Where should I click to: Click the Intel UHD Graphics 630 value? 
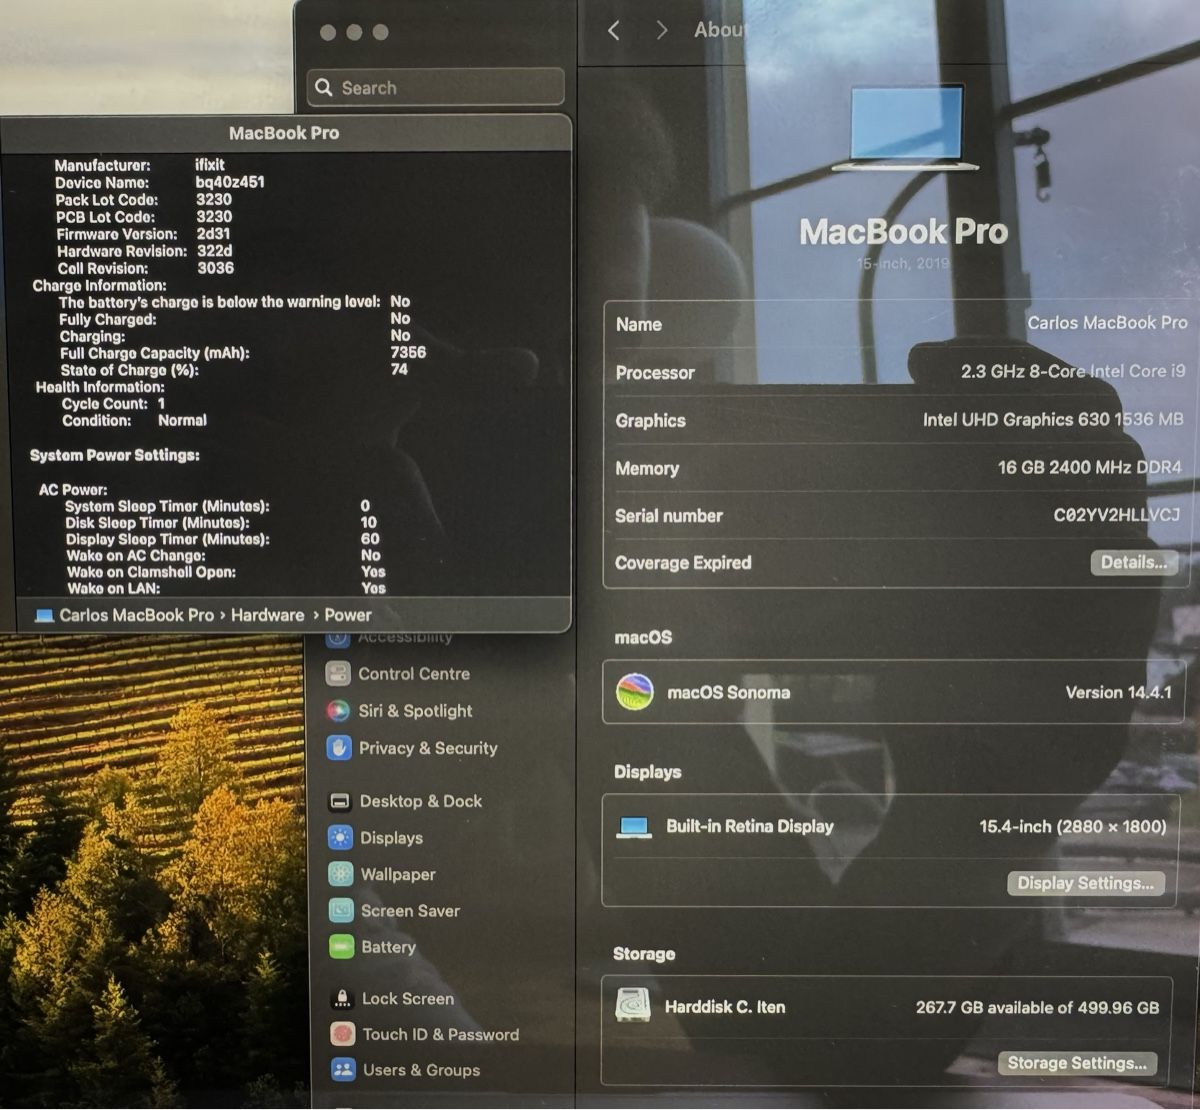coord(1053,419)
